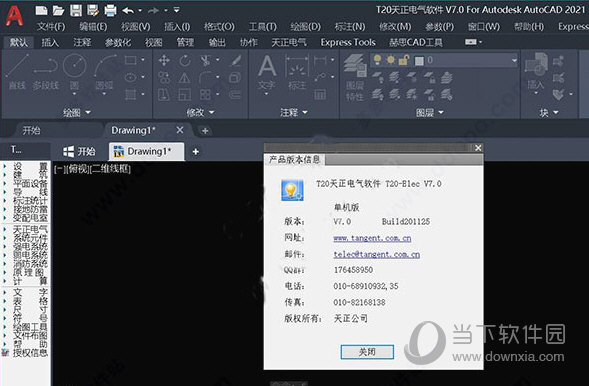Open the 格式(O) menu
Screen dimensions: 589x386
tap(219, 27)
